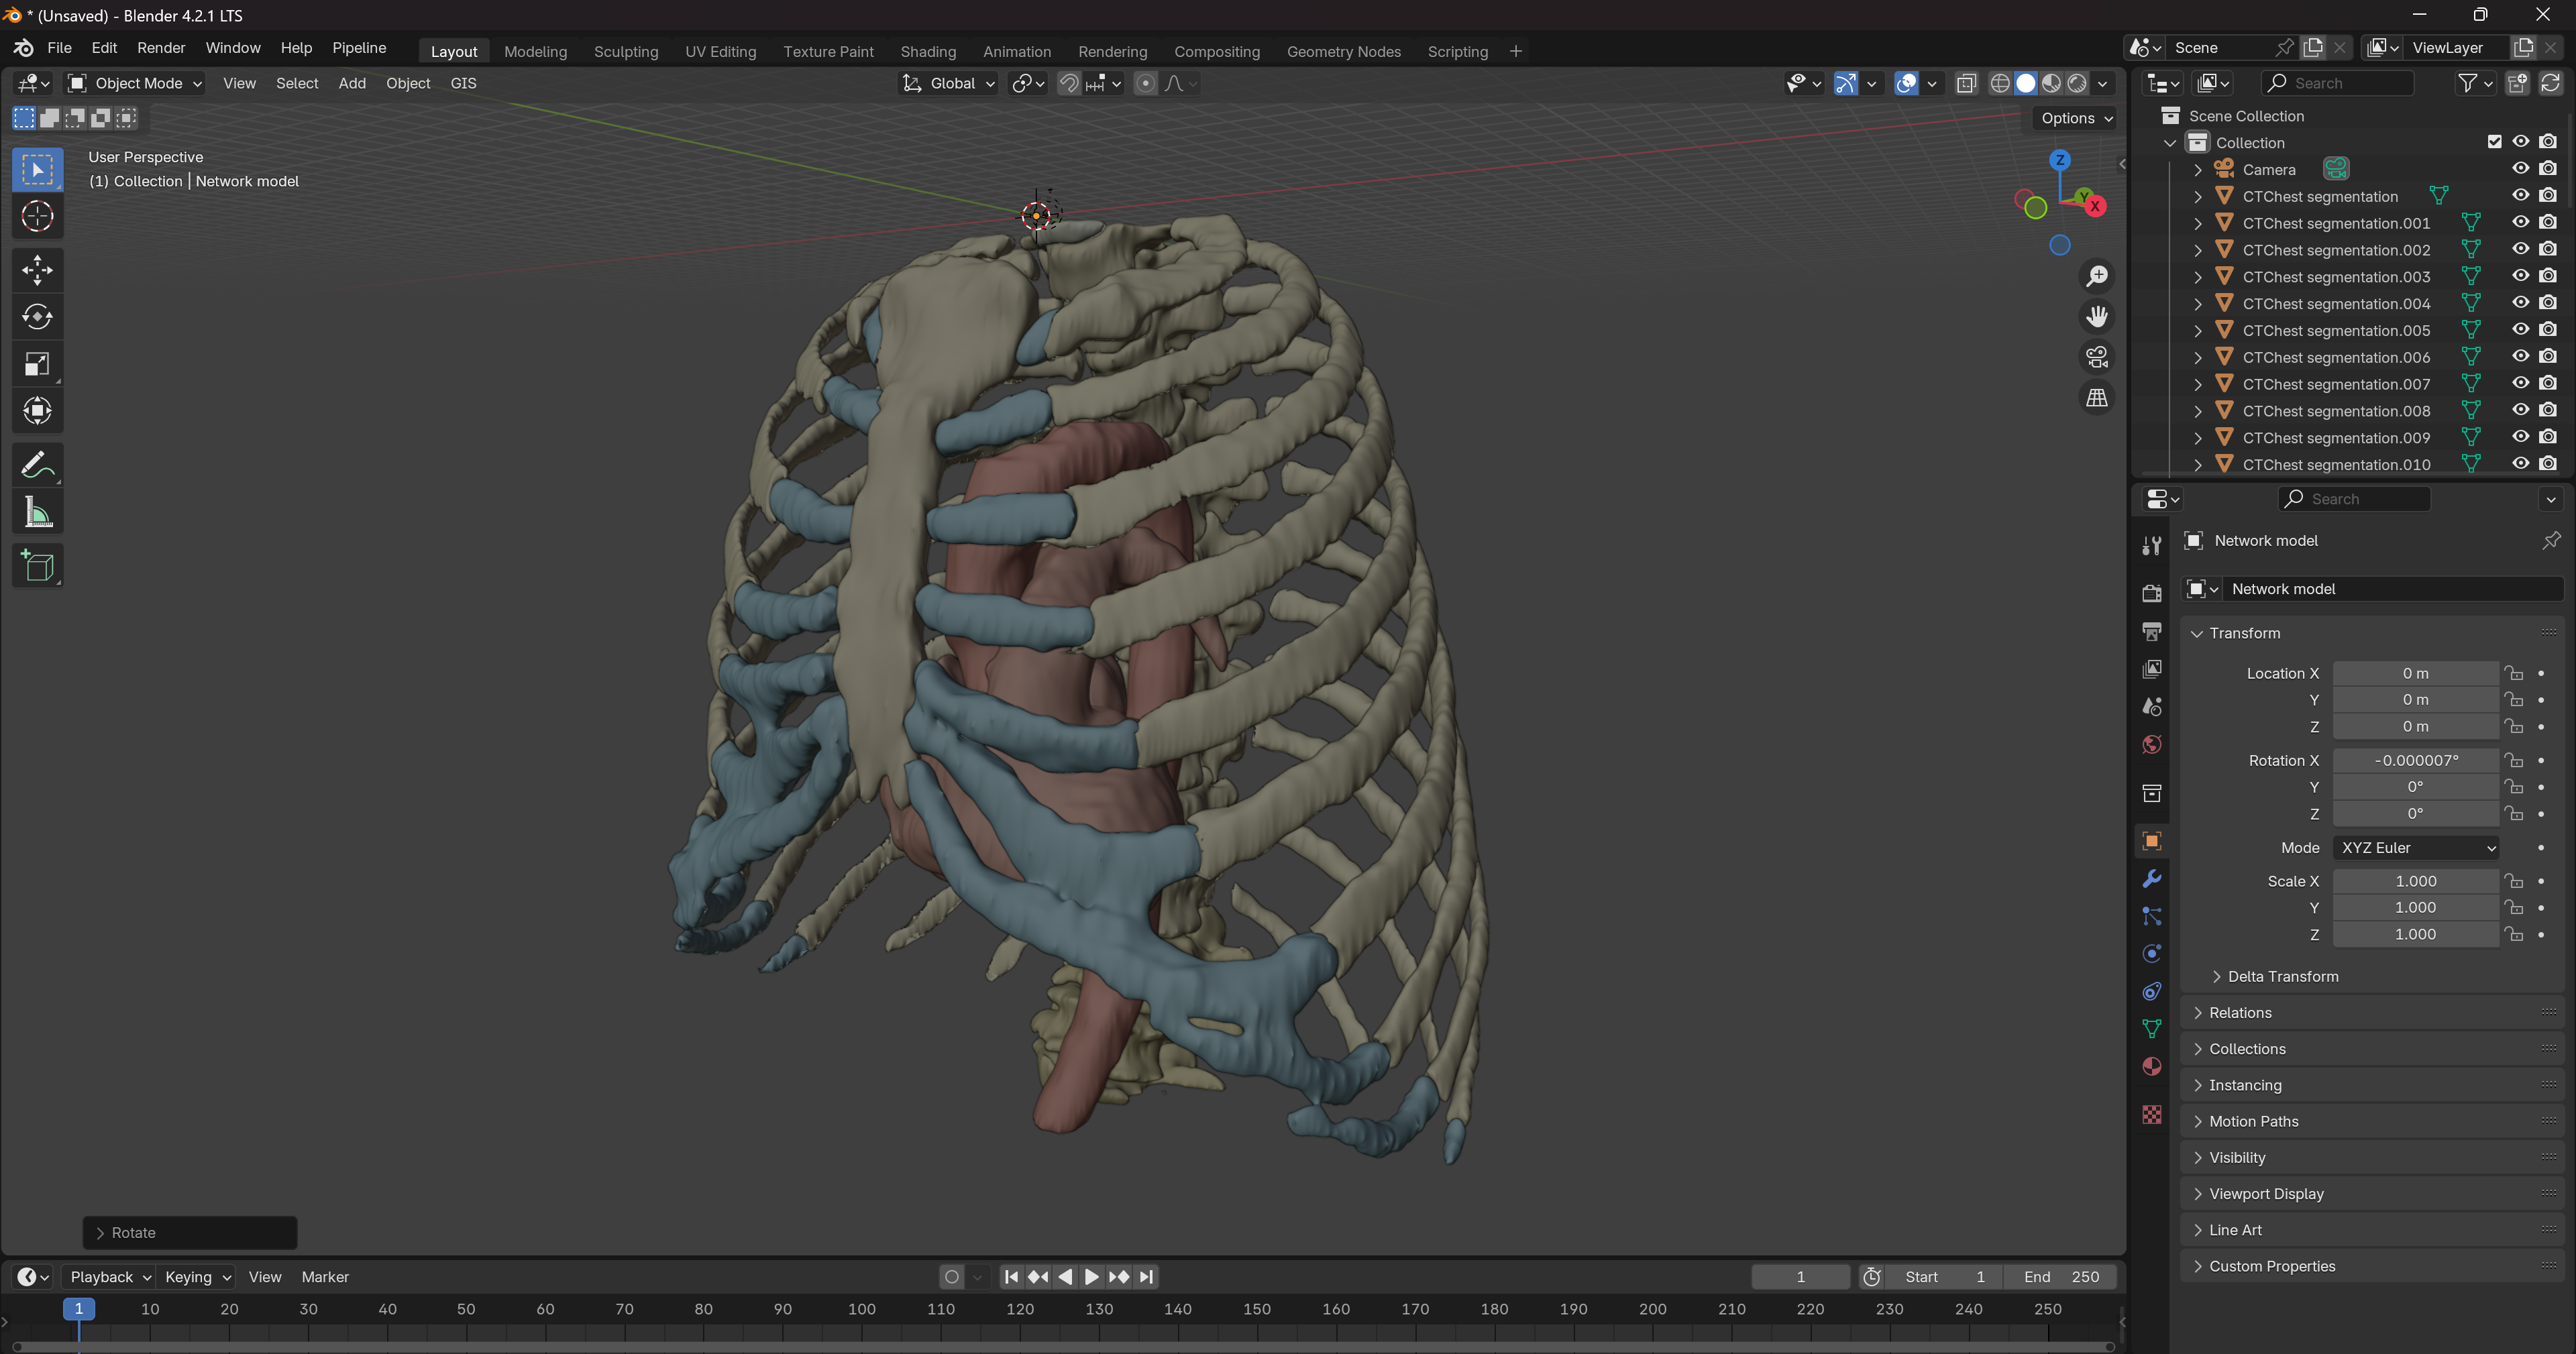Click the Scale X value field
Viewport: 2576px width, 1354px height.
[2415, 881]
